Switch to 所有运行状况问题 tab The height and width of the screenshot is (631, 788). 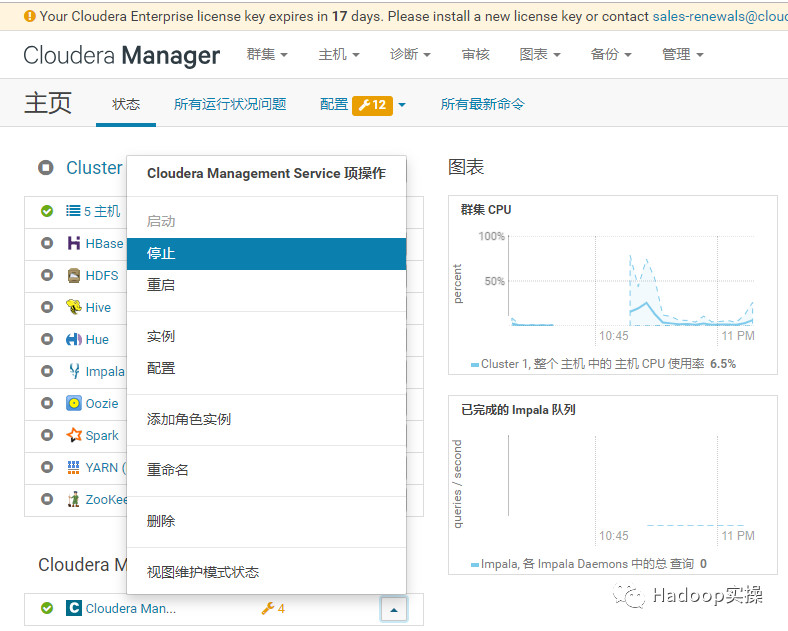tap(230, 104)
